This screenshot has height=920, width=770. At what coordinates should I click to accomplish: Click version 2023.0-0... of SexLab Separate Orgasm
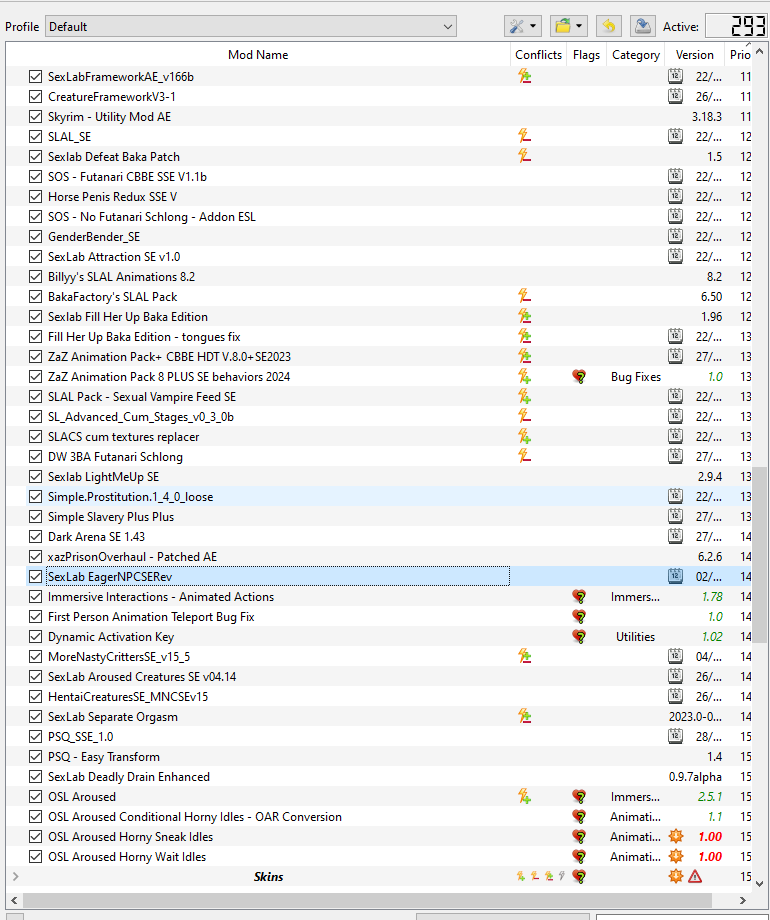[695, 716]
